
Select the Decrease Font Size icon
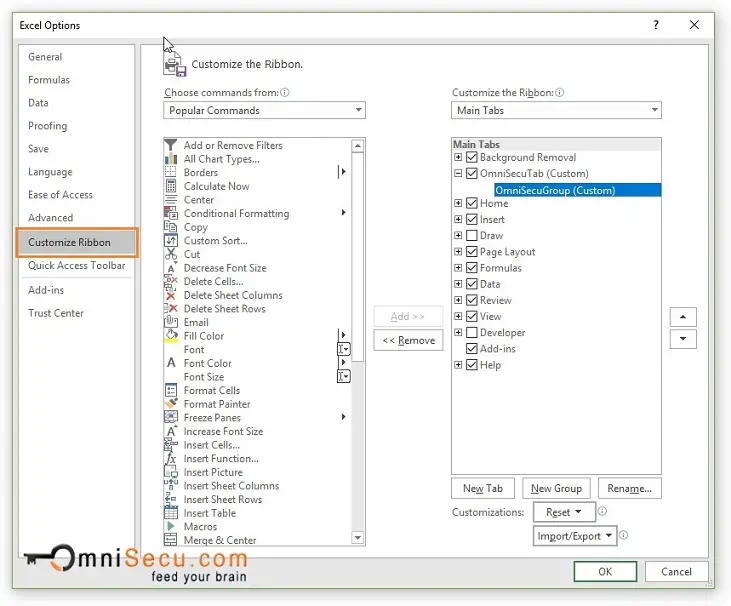coord(171,268)
